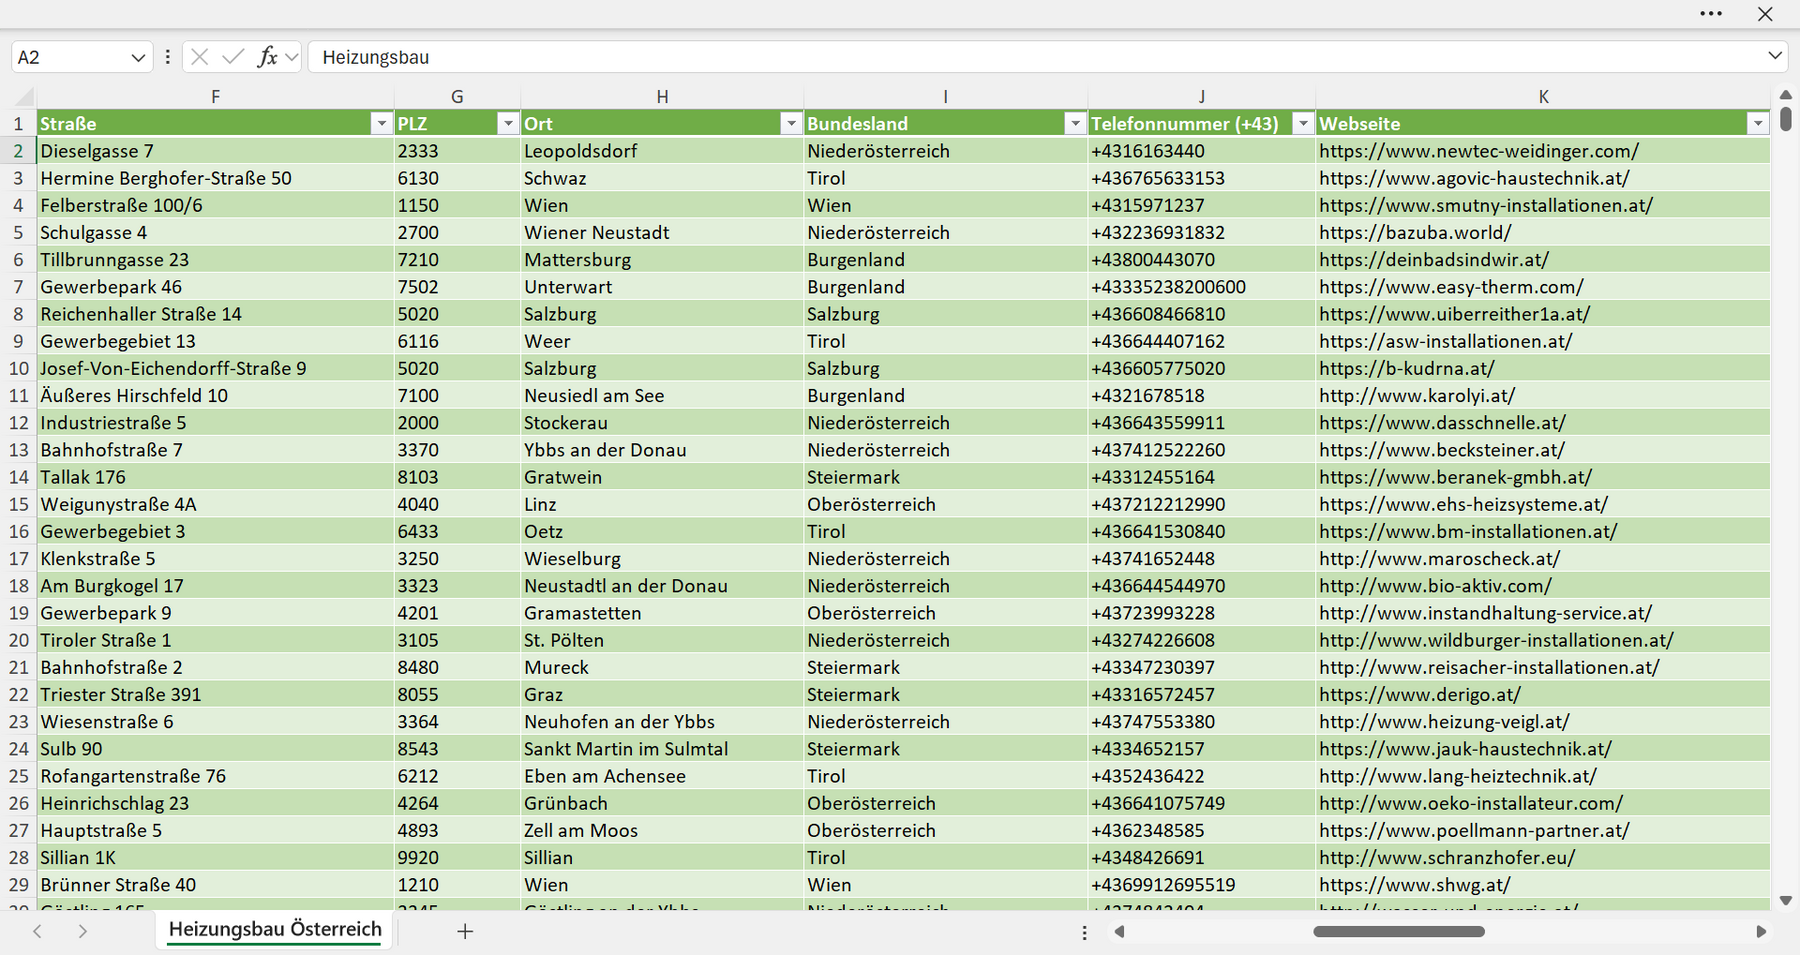The width and height of the screenshot is (1800, 955).
Task: Open the PLZ column filter dropdown
Action: click(508, 123)
